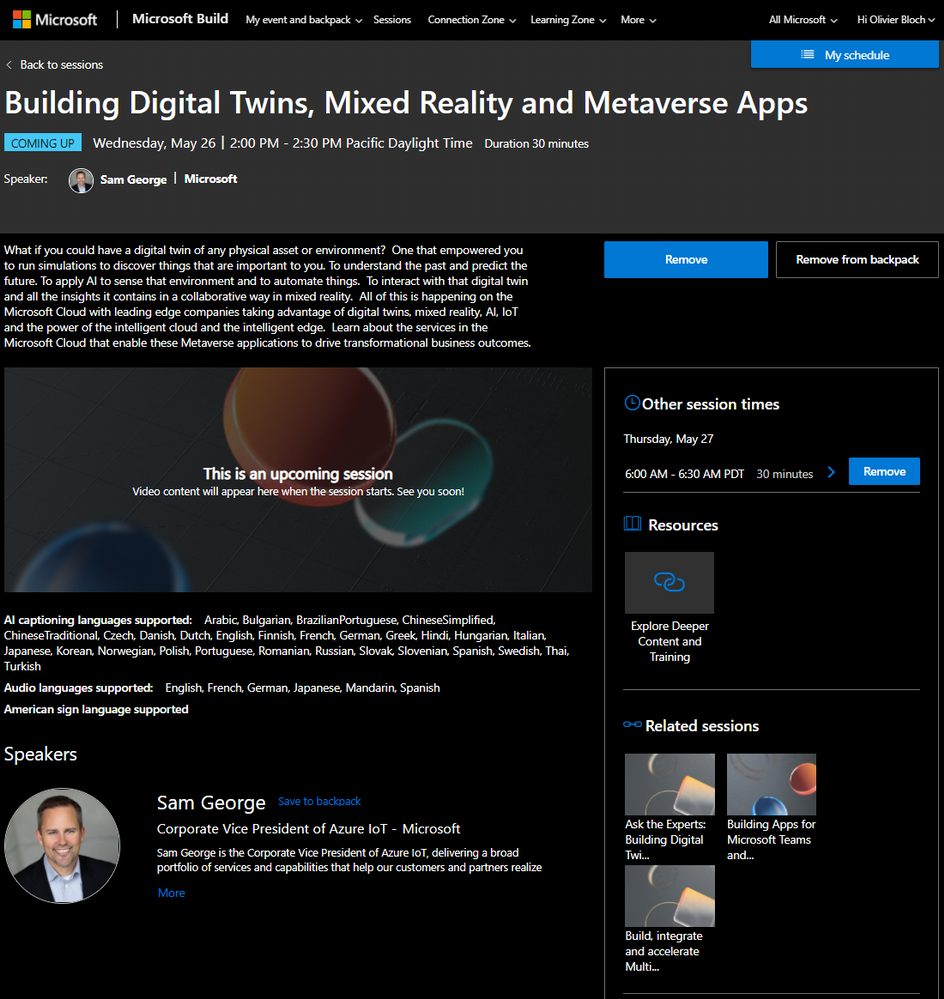Click the American sign language supported line
The width and height of the screenshot is (944, 999).
96,709
